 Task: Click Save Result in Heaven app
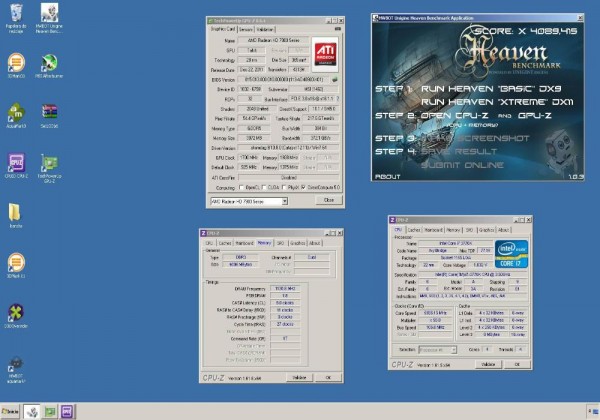(458, 152)
